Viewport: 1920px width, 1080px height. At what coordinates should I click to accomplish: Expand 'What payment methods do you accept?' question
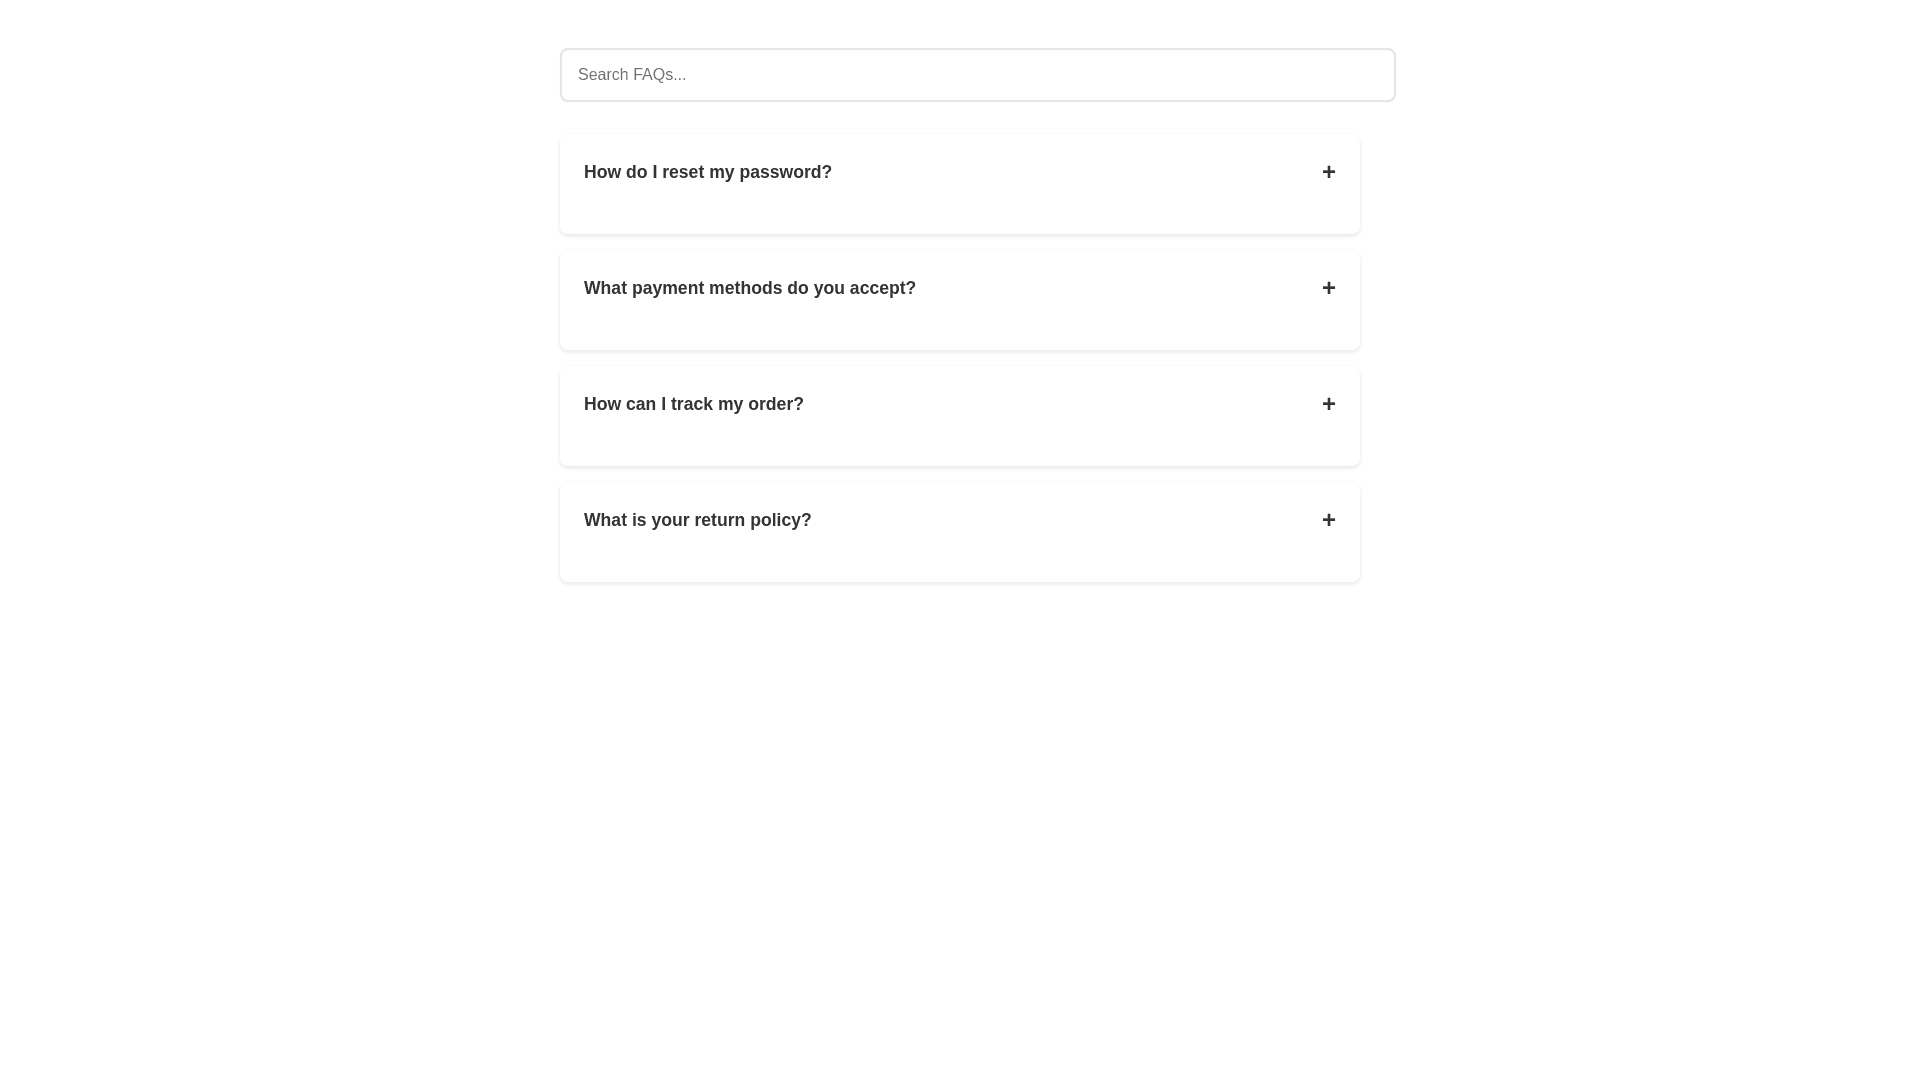click(x=749, y=288)
